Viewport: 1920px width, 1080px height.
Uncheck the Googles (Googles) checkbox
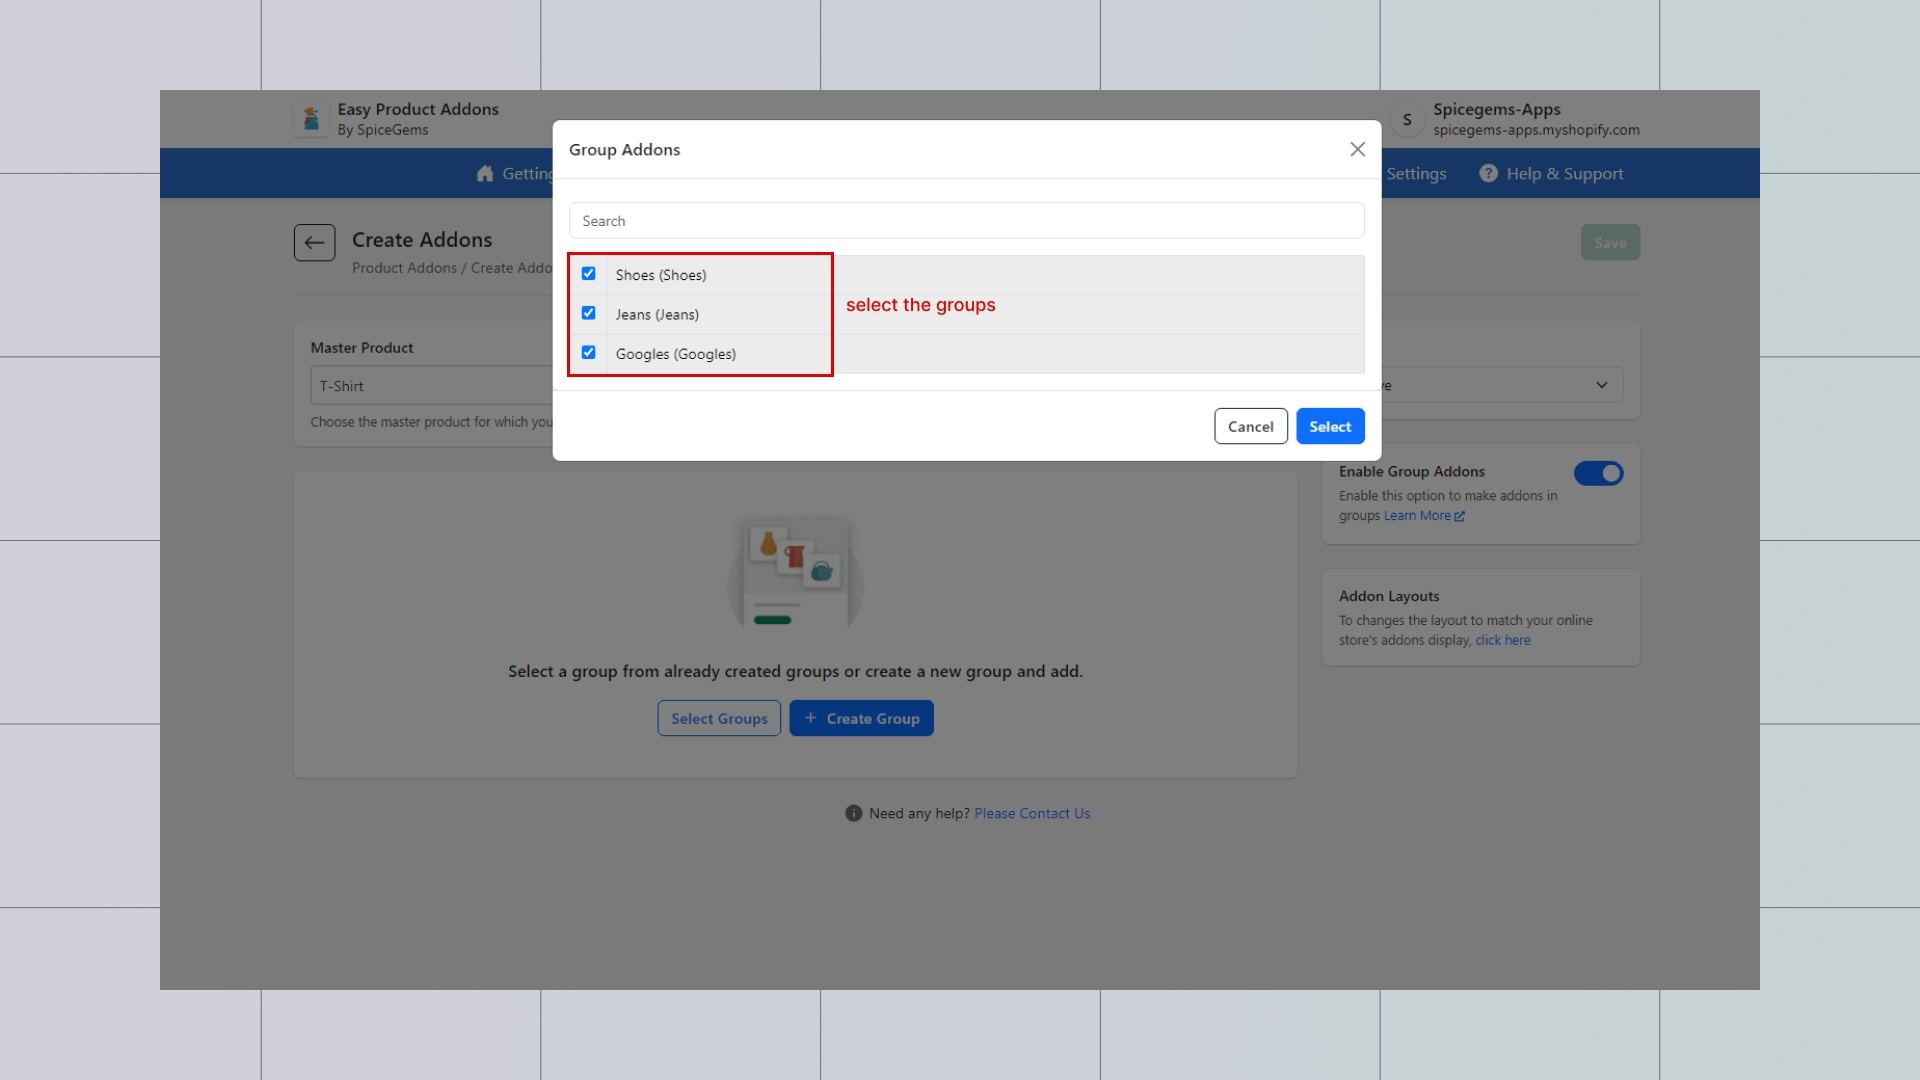click(588, 353)
